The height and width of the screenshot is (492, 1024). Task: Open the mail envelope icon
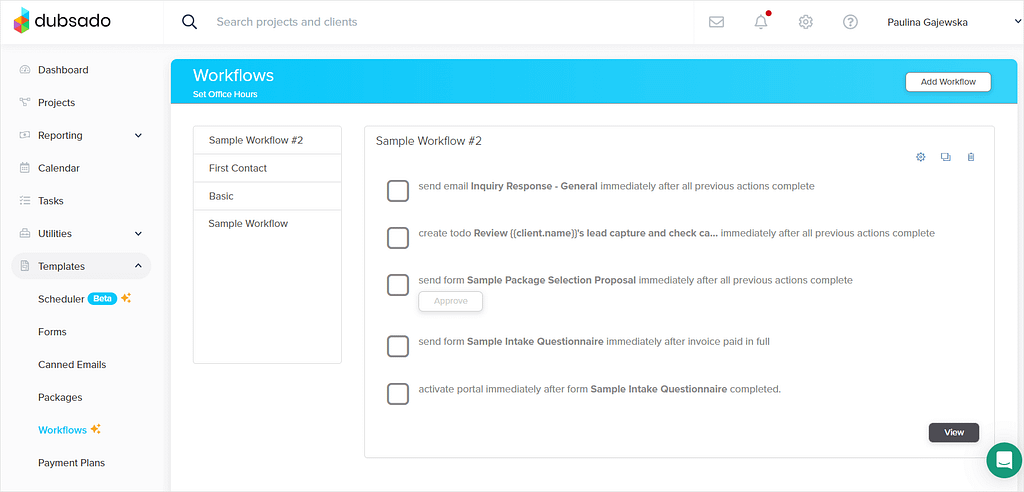tap(716, 22)
